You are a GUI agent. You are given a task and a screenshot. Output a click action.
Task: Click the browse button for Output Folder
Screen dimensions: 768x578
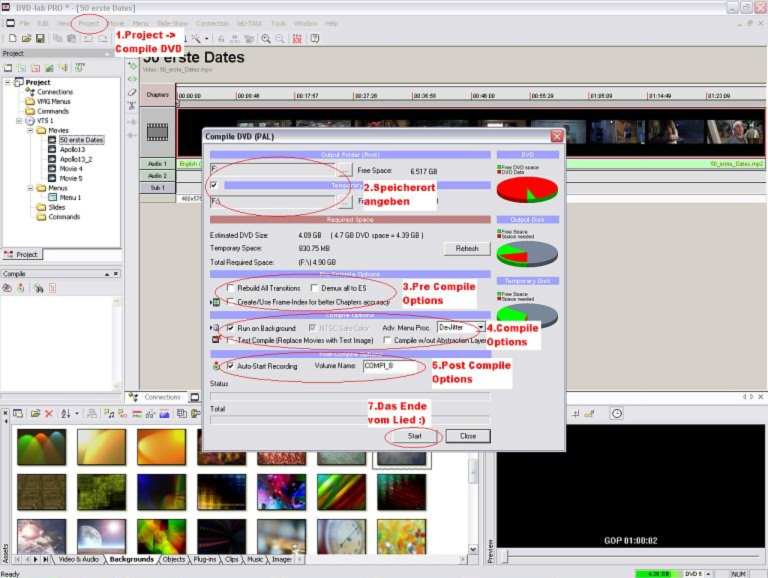pyautogui.click(x=345, y=170)
